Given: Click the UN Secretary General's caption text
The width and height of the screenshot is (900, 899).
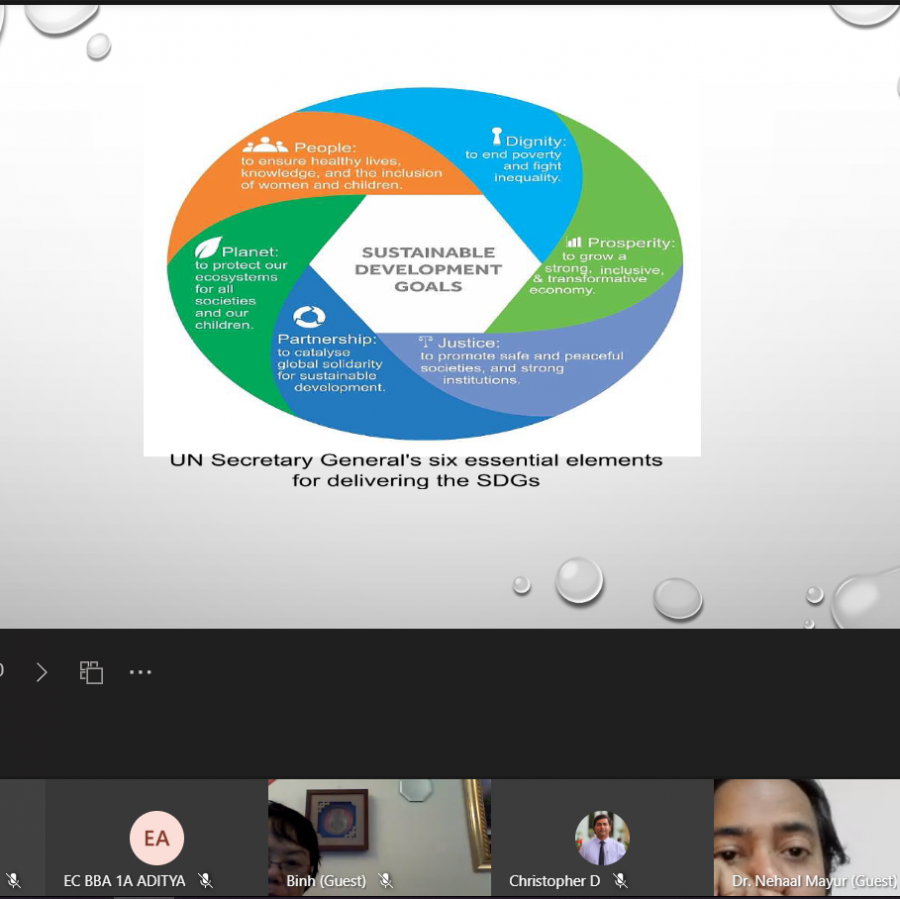Looking at the screenshot, I should click(x=416, y=469).
